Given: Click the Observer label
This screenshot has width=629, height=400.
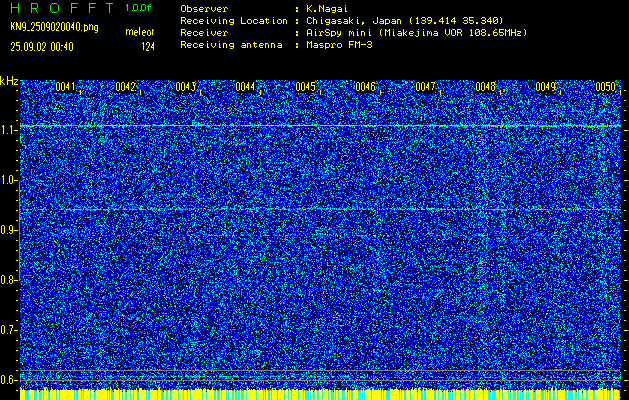Looking at the screenshot, I should 204,9.
